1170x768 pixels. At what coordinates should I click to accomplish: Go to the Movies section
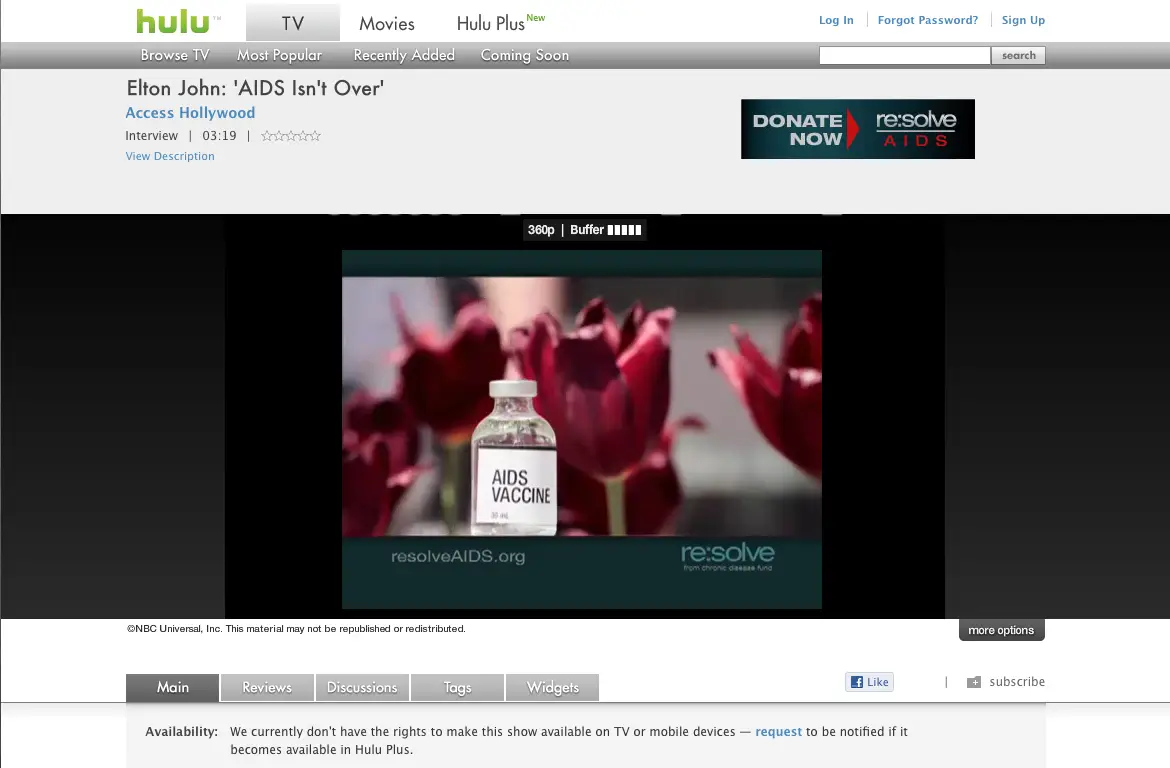[387, 23]
